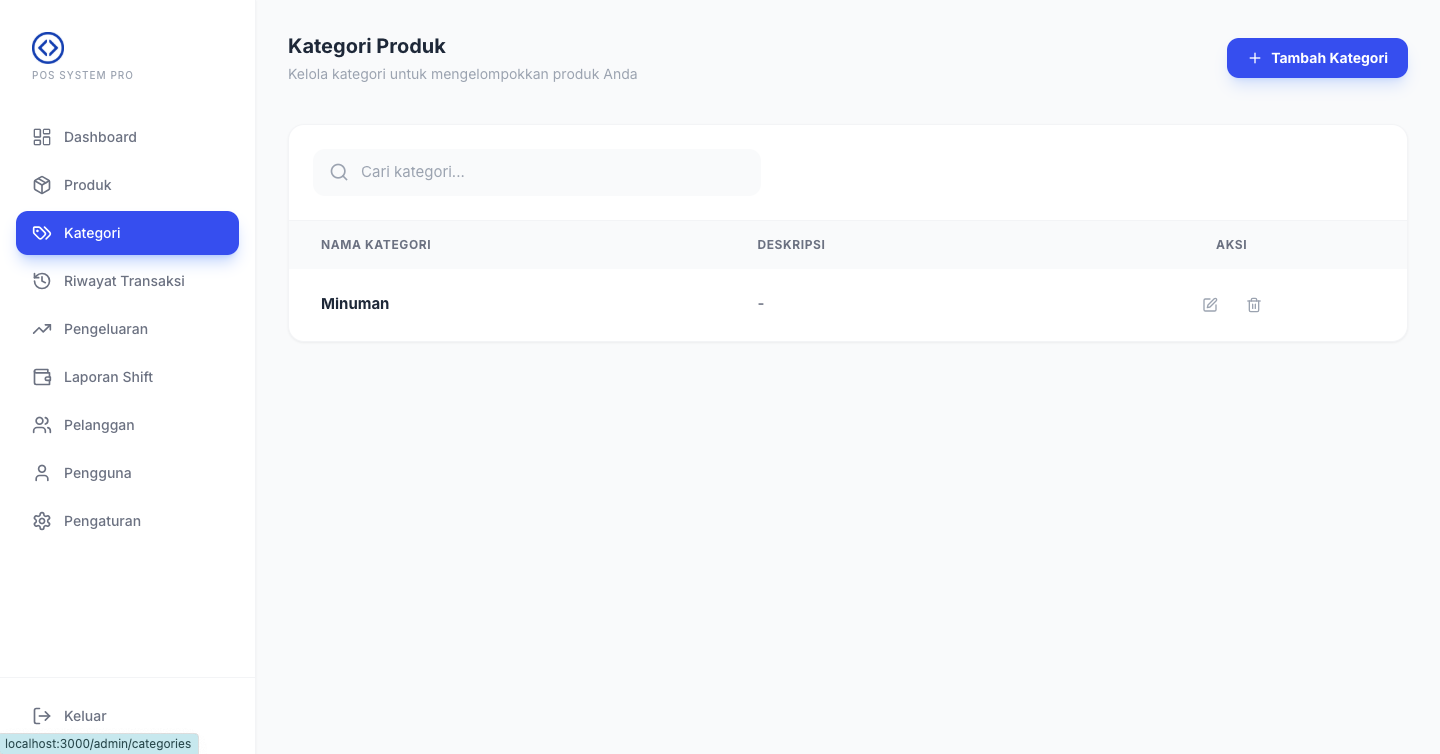
Task: Click the Keluar logout icon
Action: [x=42, y=716]
